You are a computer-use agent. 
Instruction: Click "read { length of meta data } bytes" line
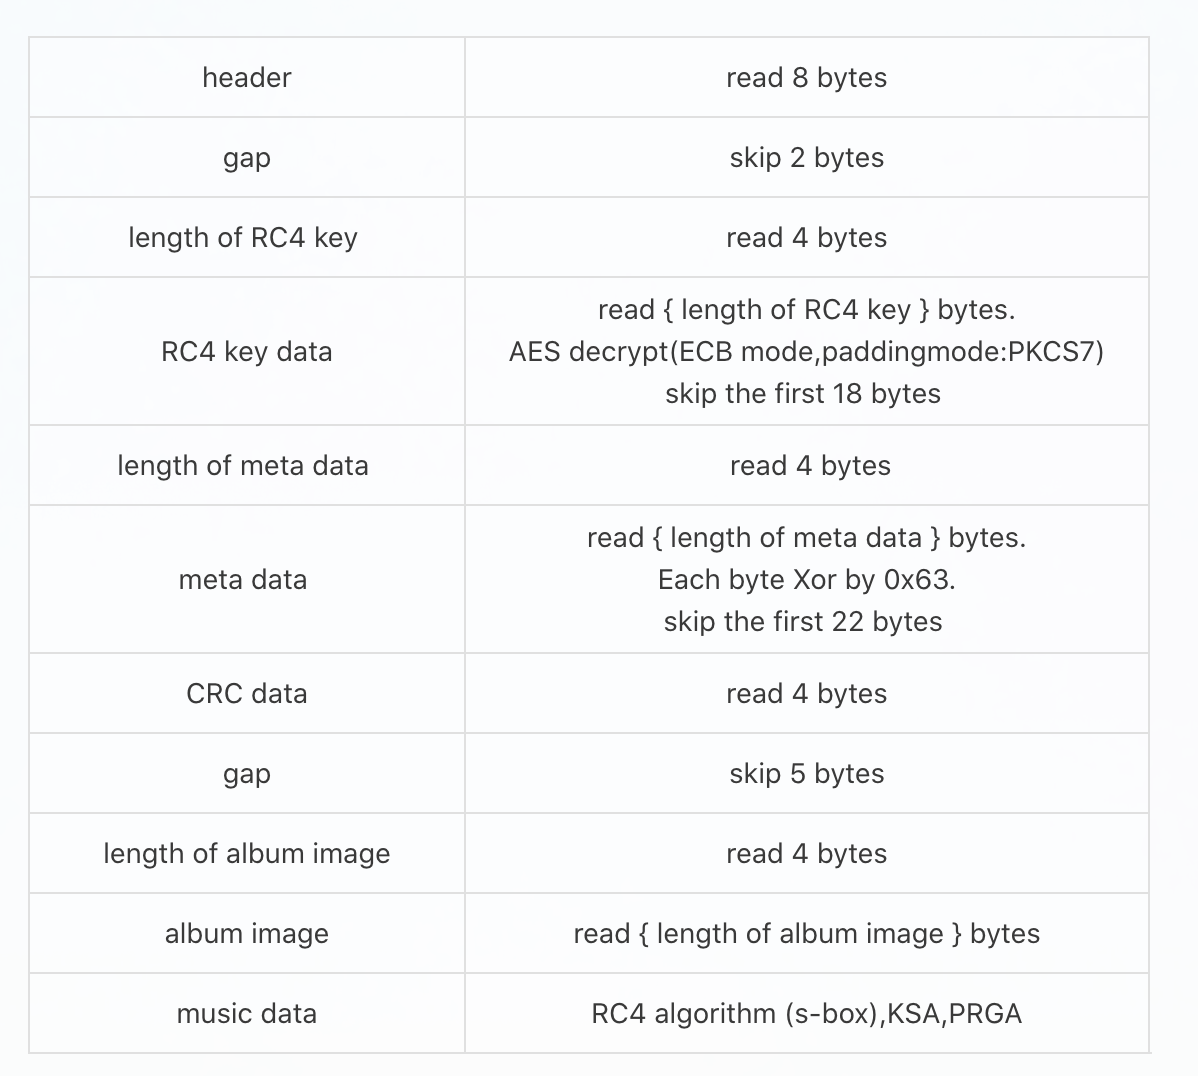click(806, 538)
